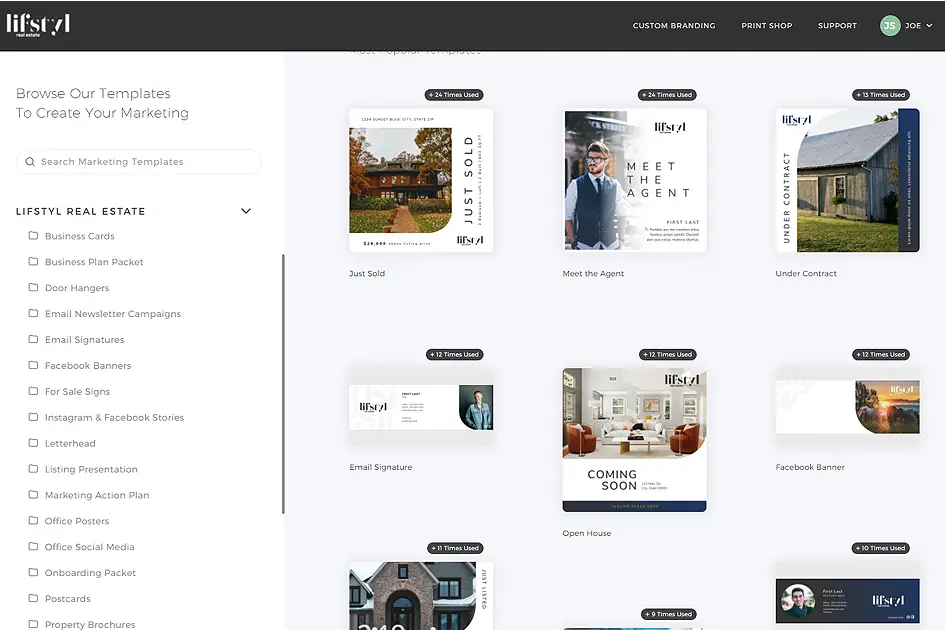Click the +13 Times Used badge
The width and height of the screenshot is (945, 630).
click(x=881, y=95)
